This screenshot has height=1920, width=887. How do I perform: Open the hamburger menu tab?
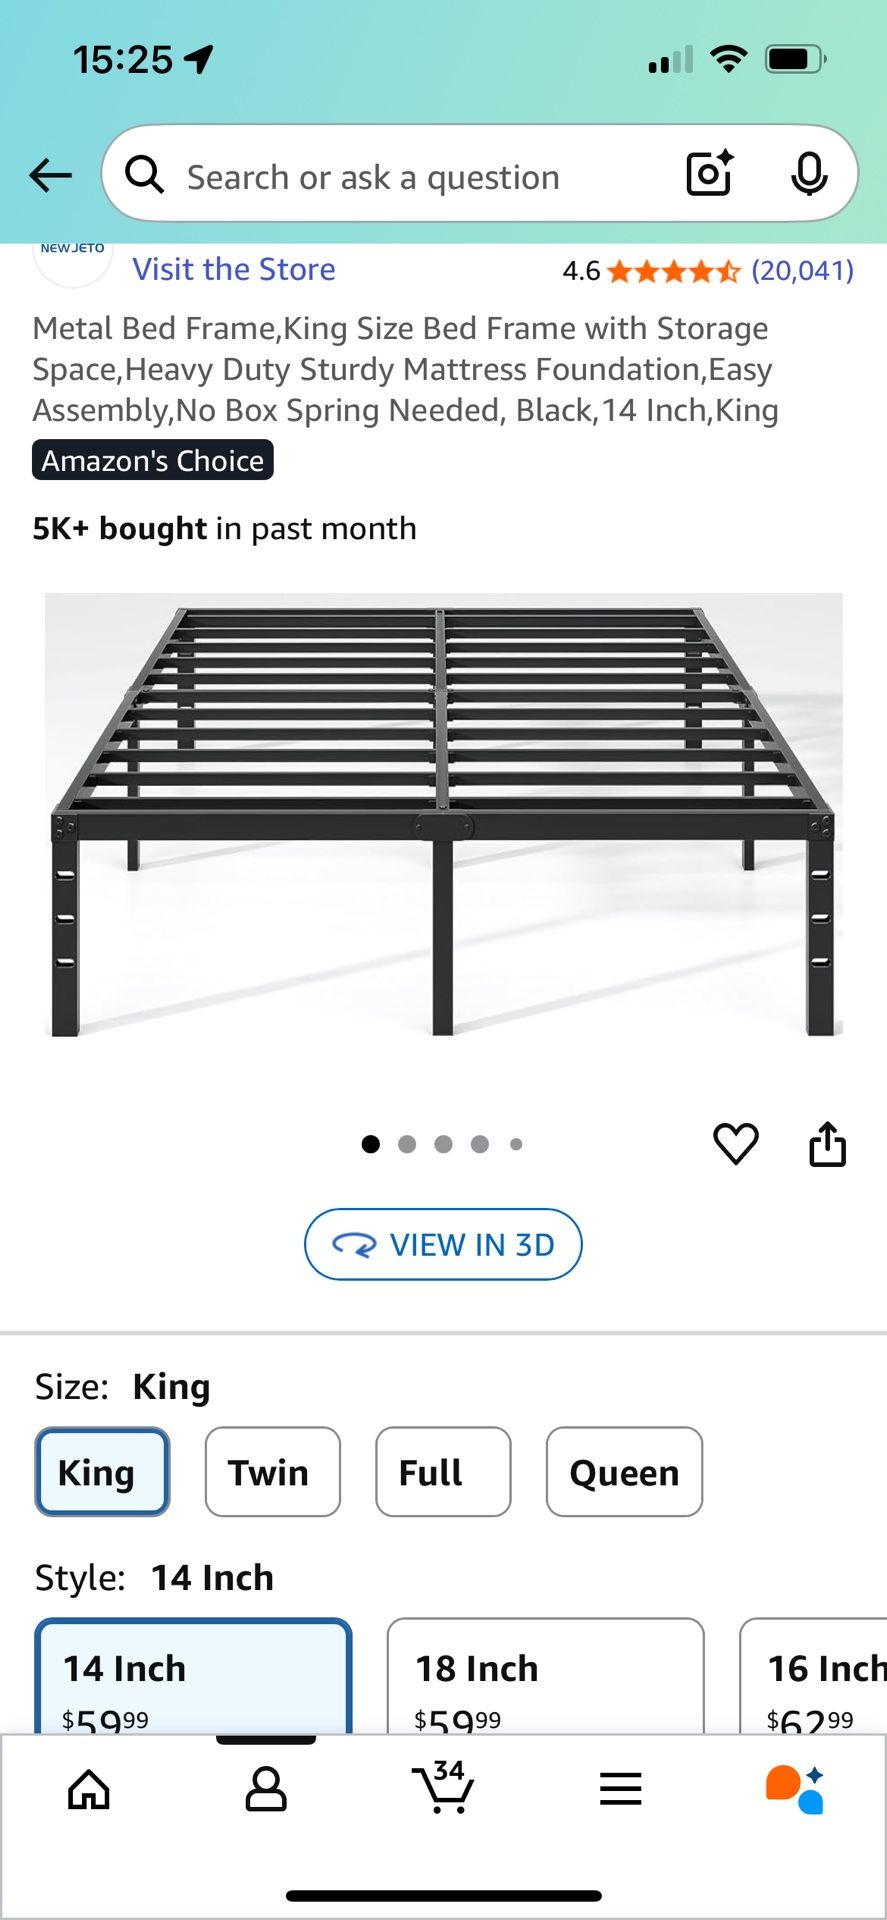(620, 1789)
